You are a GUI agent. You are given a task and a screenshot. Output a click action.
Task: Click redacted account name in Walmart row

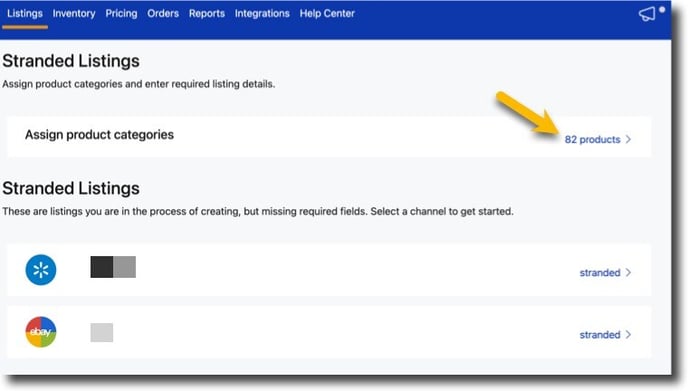click(x=113, y=267)
